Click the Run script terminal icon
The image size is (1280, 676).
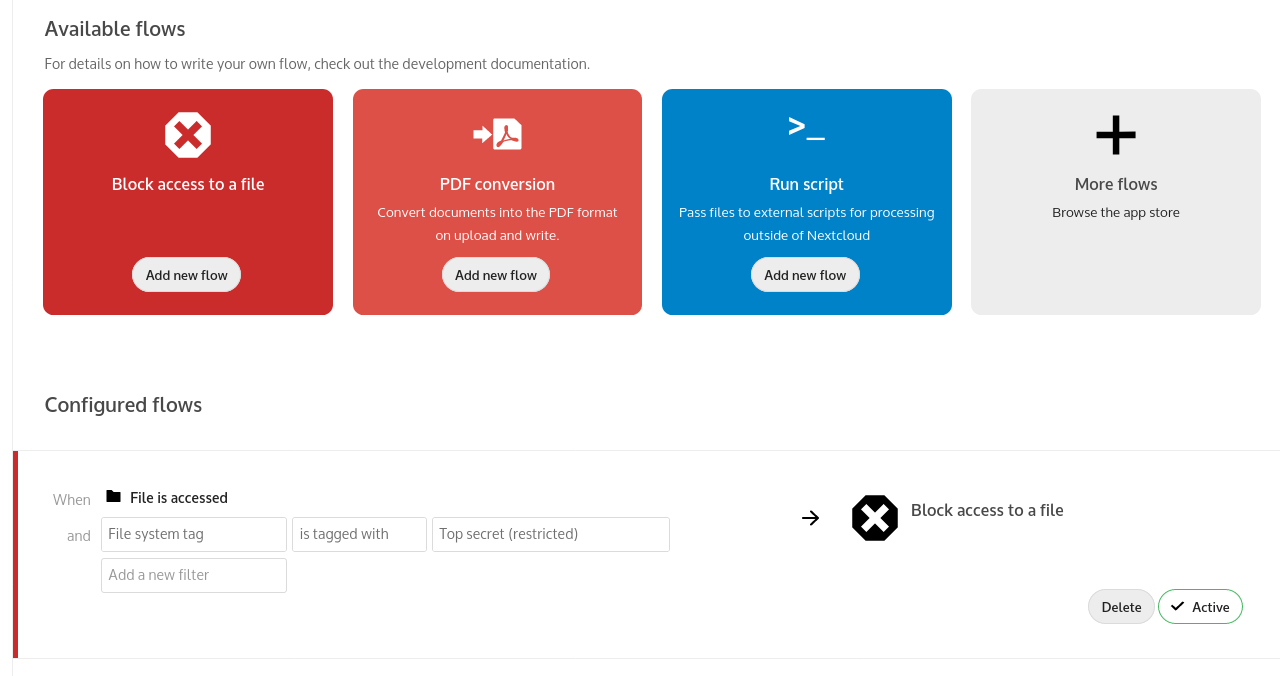(x=806, y=128)
